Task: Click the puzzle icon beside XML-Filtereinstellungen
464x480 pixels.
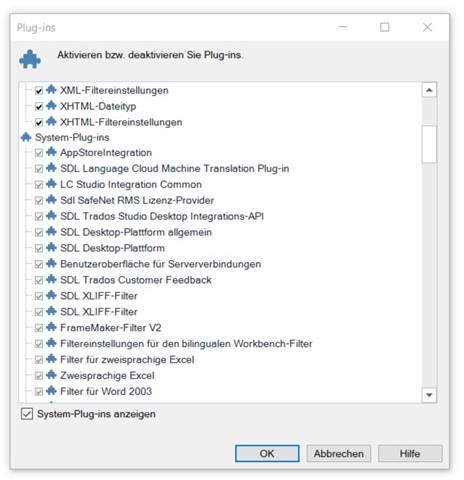Action: [x=51, y=89]
